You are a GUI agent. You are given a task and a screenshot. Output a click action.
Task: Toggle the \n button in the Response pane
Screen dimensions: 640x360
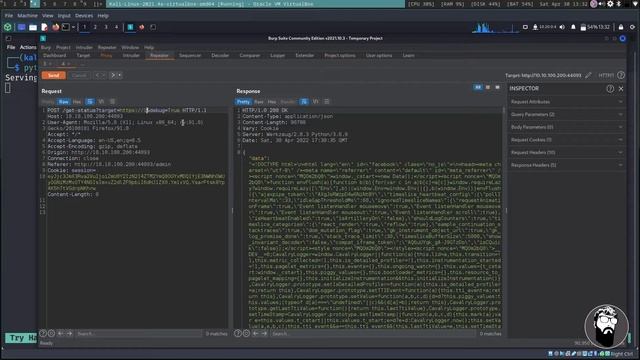(315, 102)
